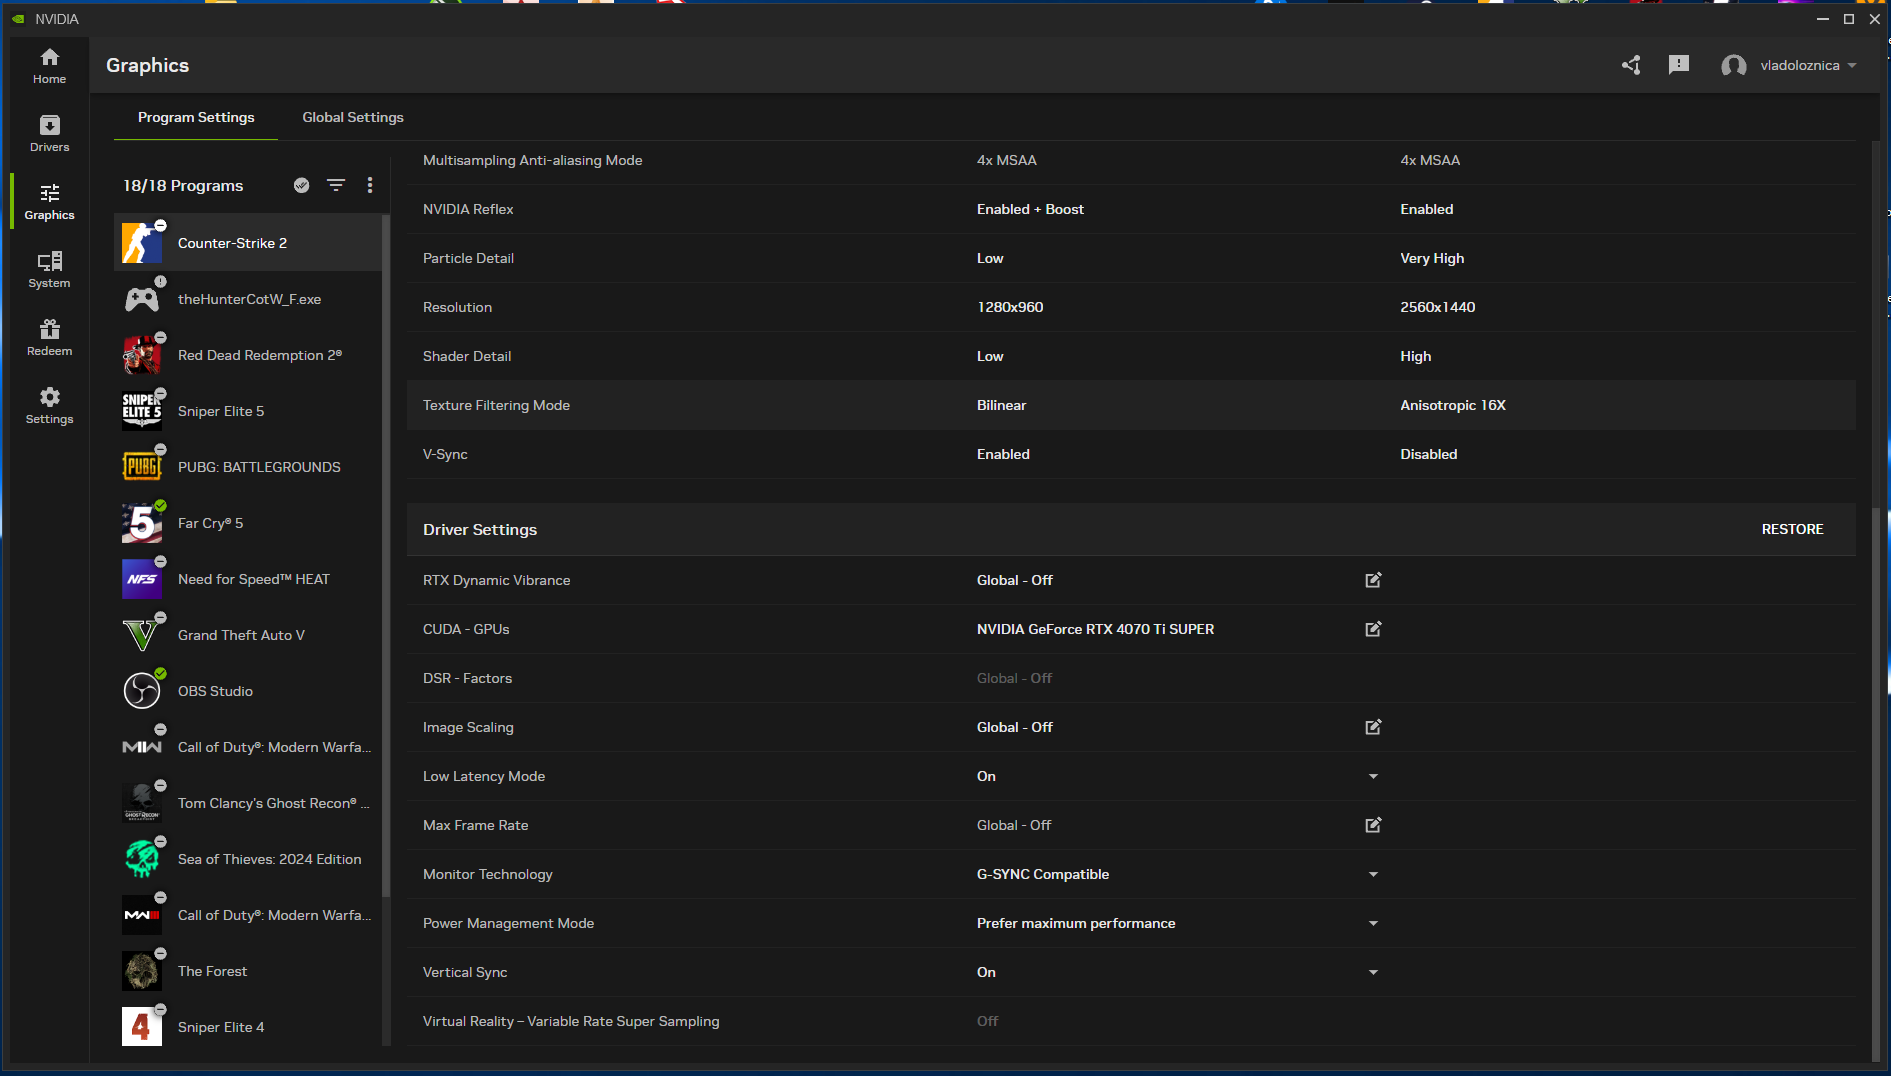Click the 18/18 Programs heading

pyautogui.click(x=183, y=185)
